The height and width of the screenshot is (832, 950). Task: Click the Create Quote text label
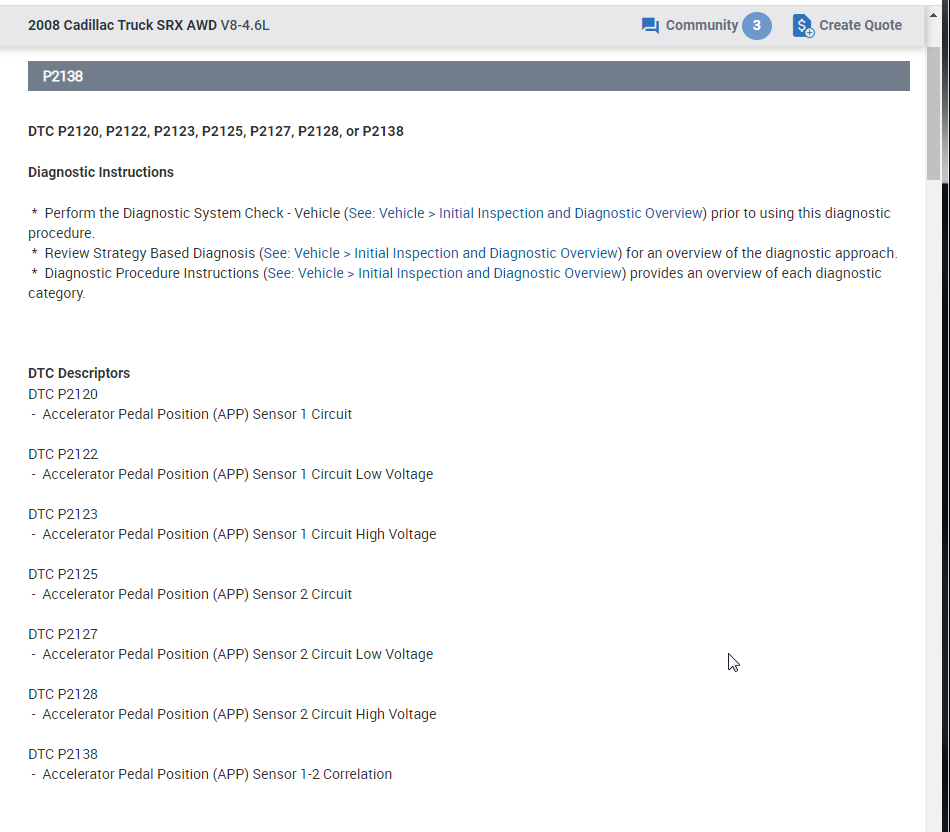pyautogui.click(x=860, y=25)
